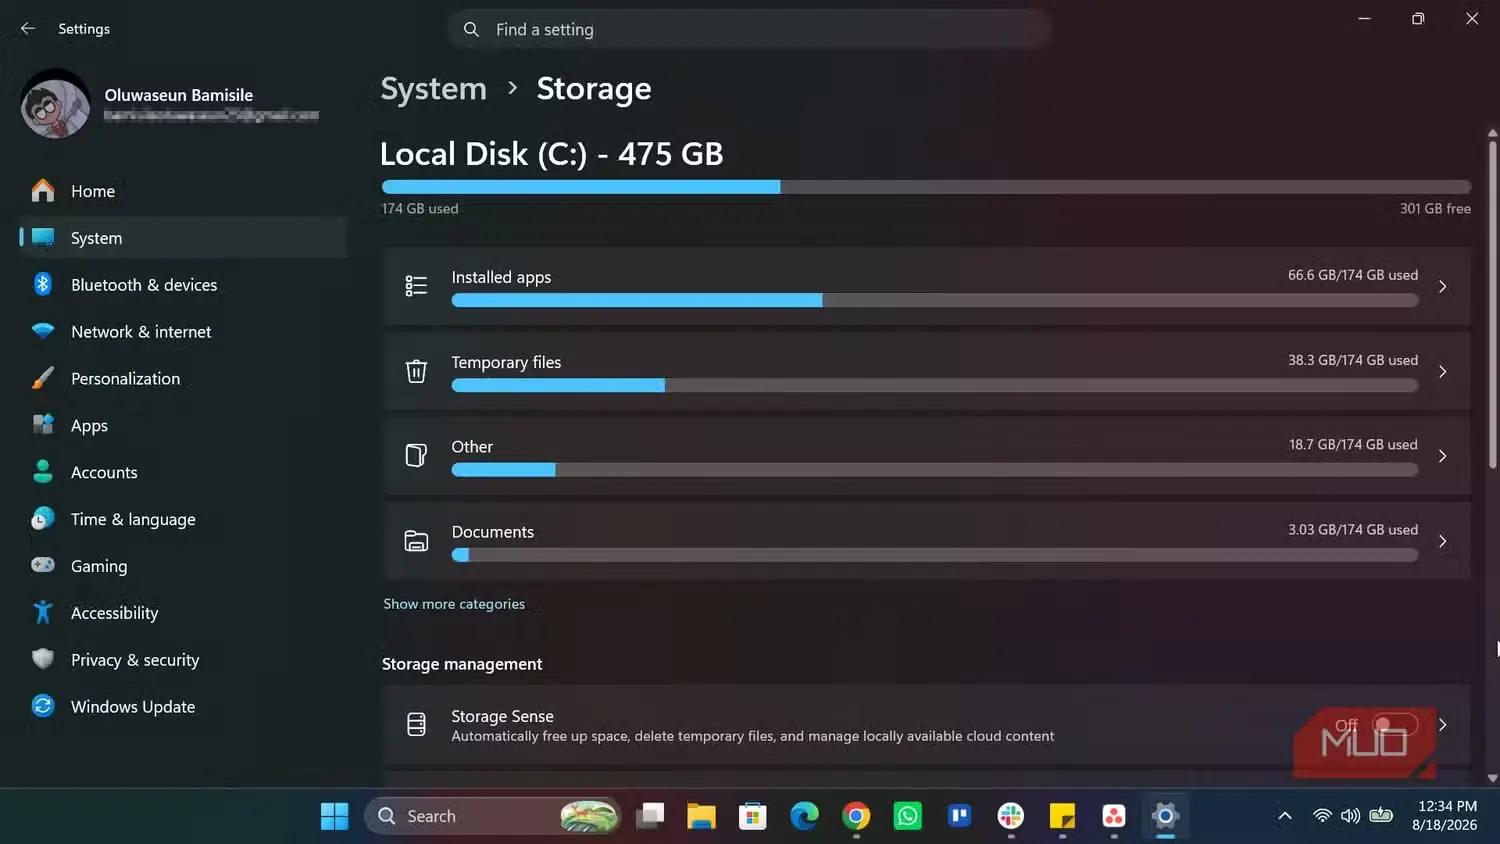The height and width of the screenshot is (844, 1500).
Task: Open WhatsApp from taskbar
Action: 908,816
